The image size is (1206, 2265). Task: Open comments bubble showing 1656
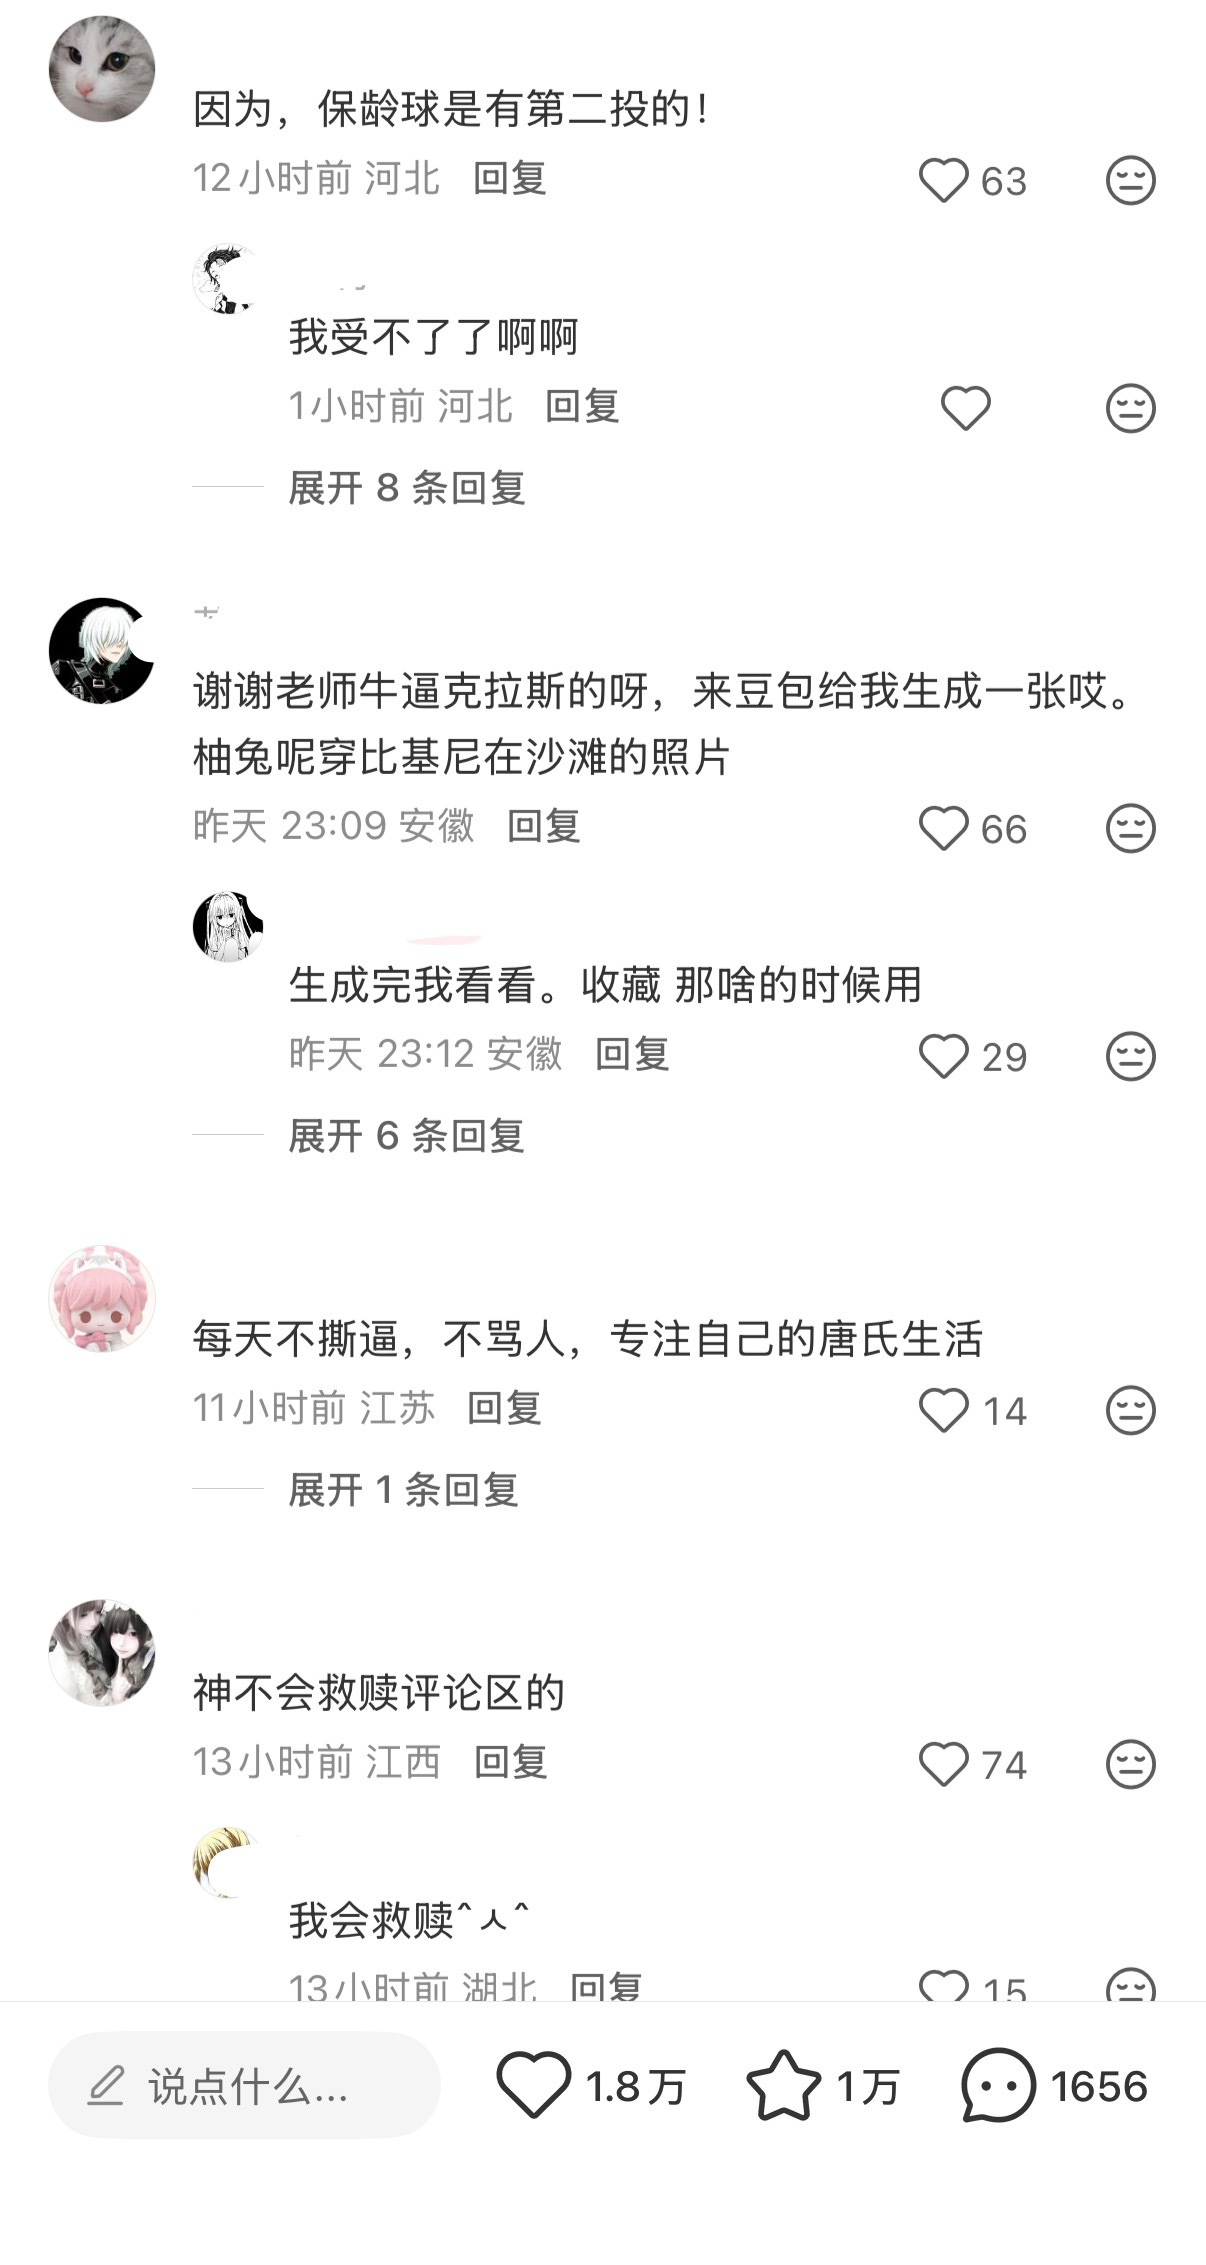click(998, 2085)
